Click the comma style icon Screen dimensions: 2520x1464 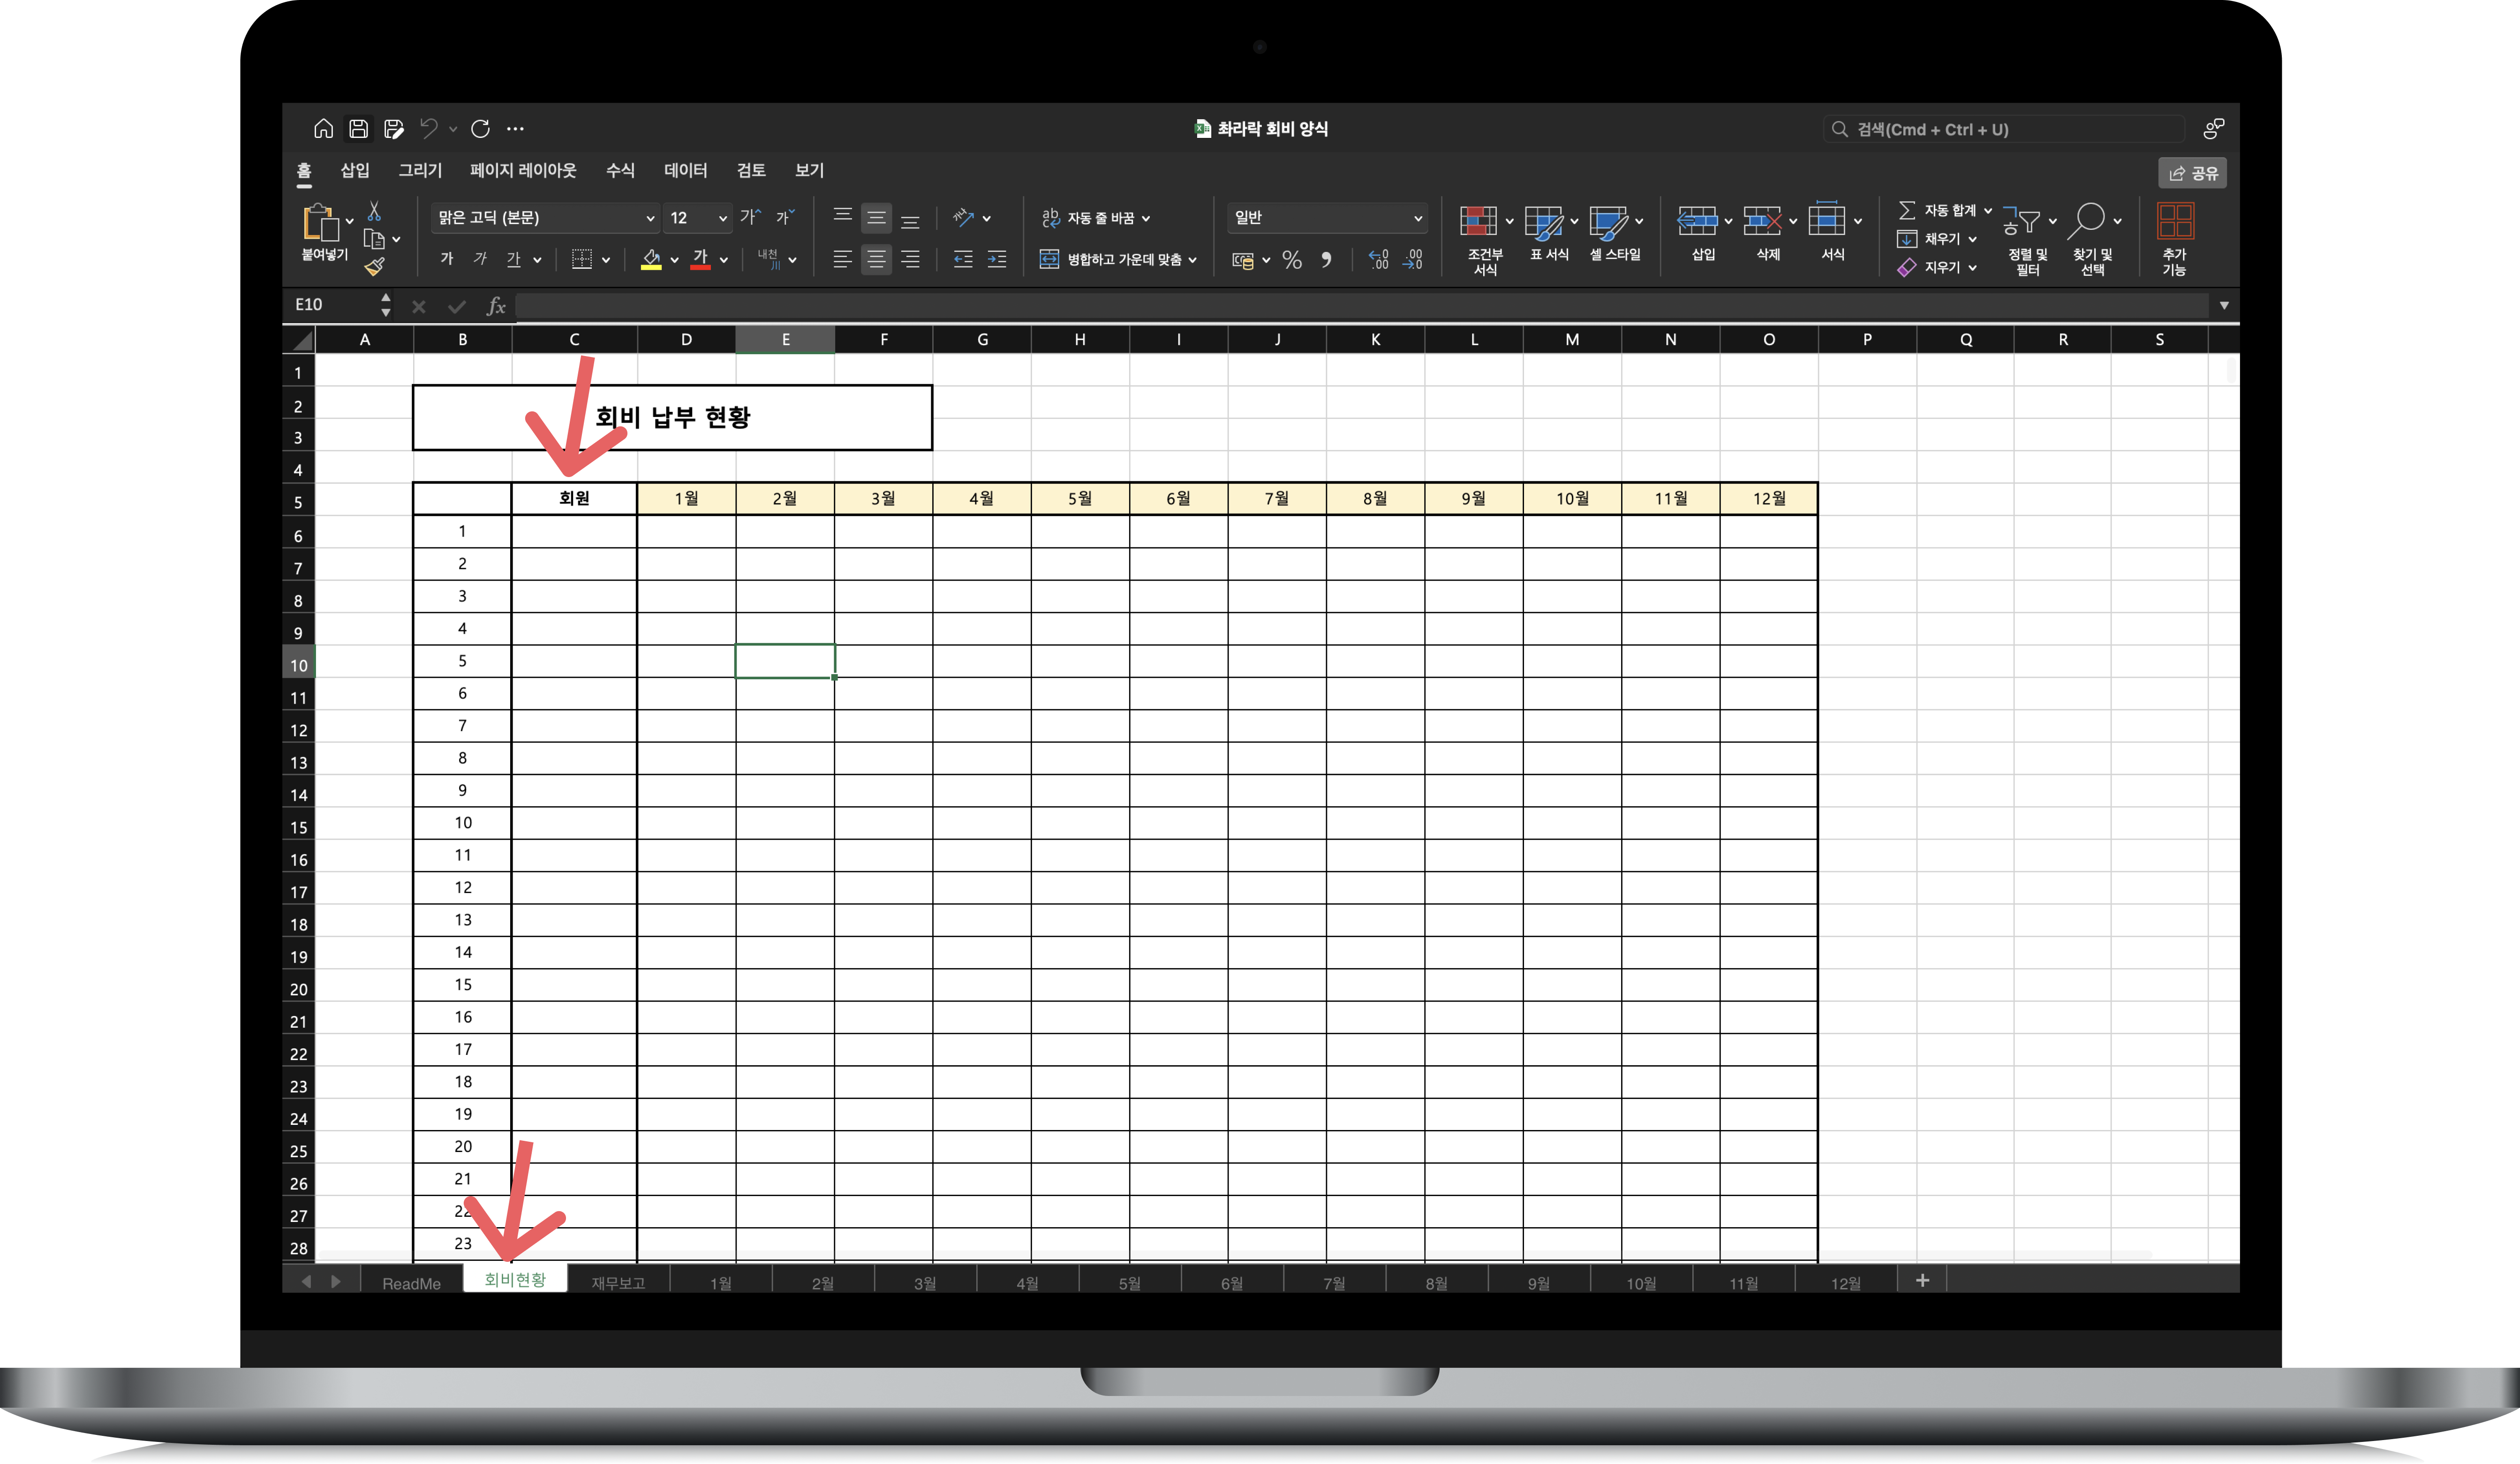point(1327,260)
